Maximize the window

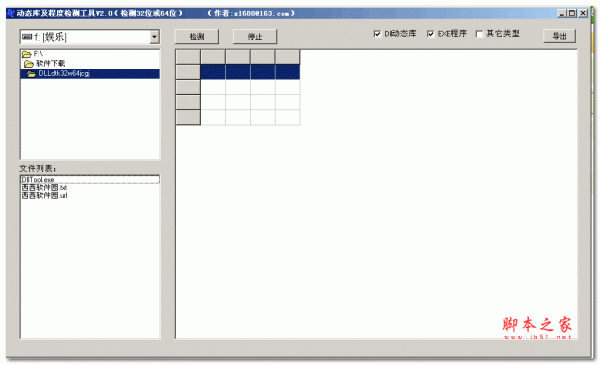tap(572, 13)
